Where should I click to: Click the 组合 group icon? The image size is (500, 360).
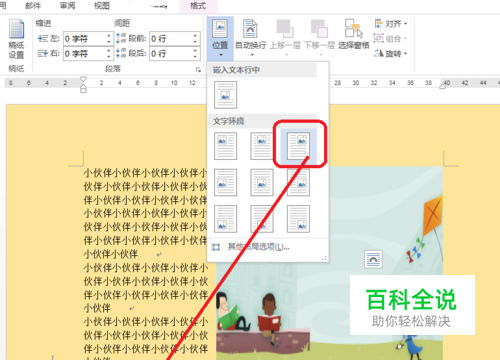(x=378, y=38)
